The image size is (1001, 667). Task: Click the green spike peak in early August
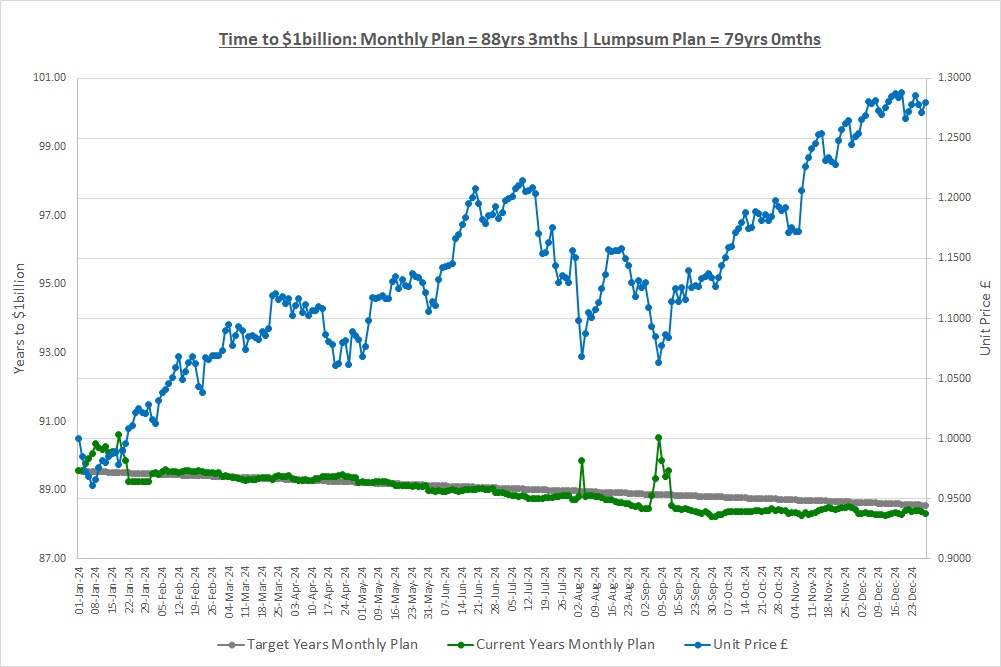[x=581, y=461]
